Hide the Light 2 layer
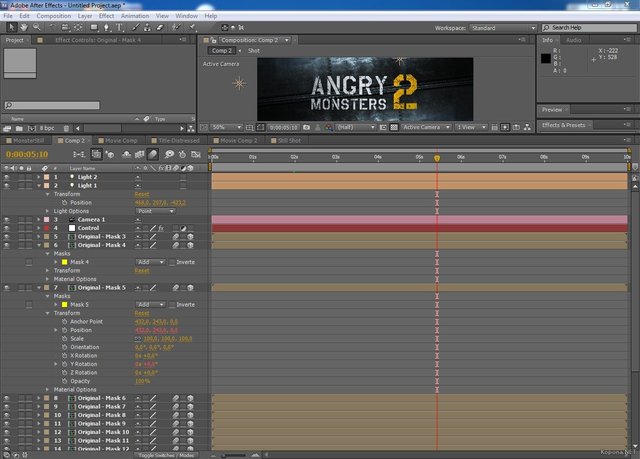 pyautogui.click(x=7, y=177)
